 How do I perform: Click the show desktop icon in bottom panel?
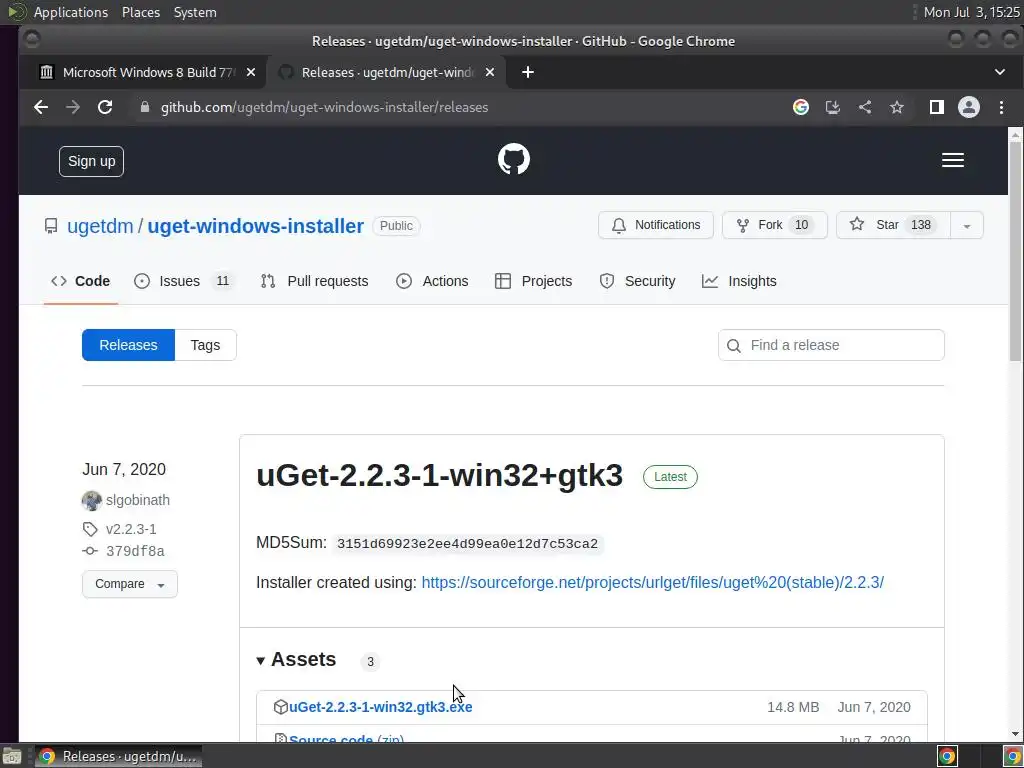12,756
